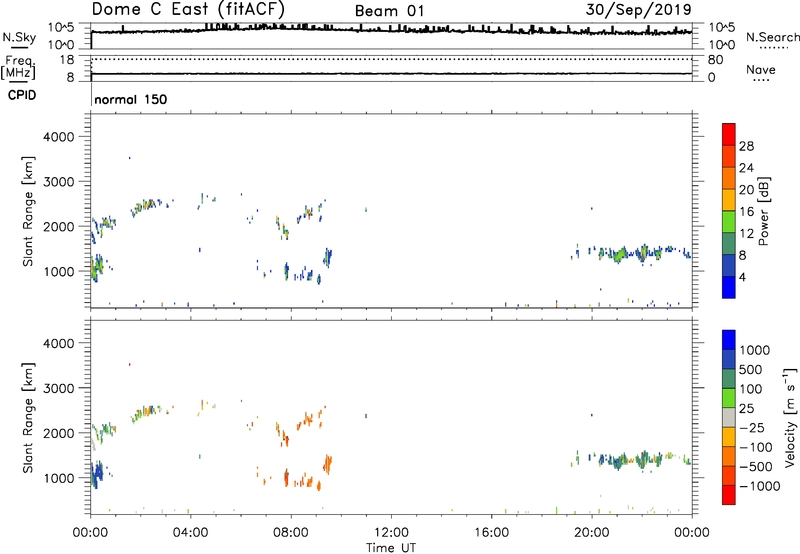Click the "-500" tick on velocity colorbar
This screenshot has width=800, height=554.
coord(756,467)
